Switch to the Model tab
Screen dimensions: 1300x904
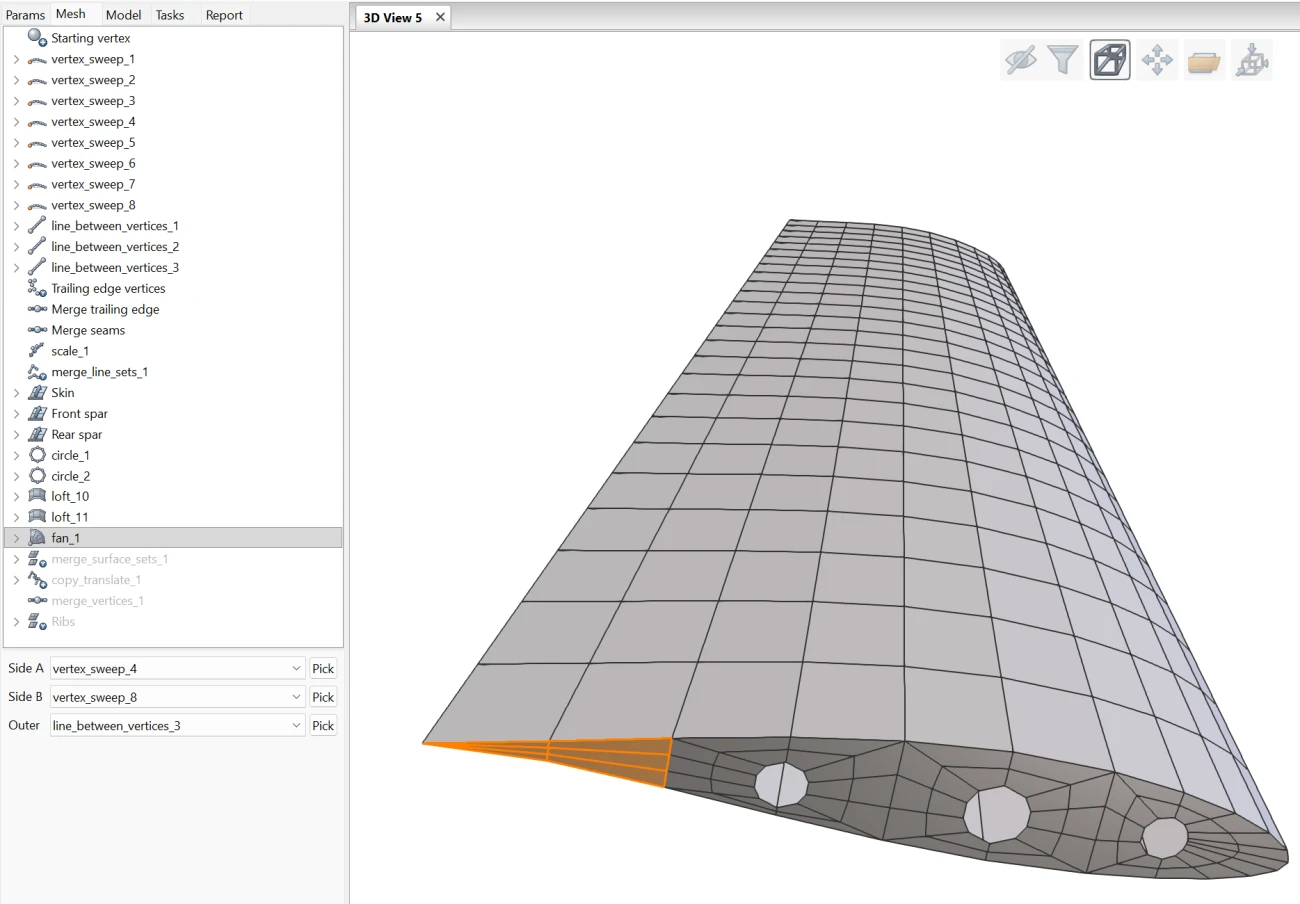(123, 15)
